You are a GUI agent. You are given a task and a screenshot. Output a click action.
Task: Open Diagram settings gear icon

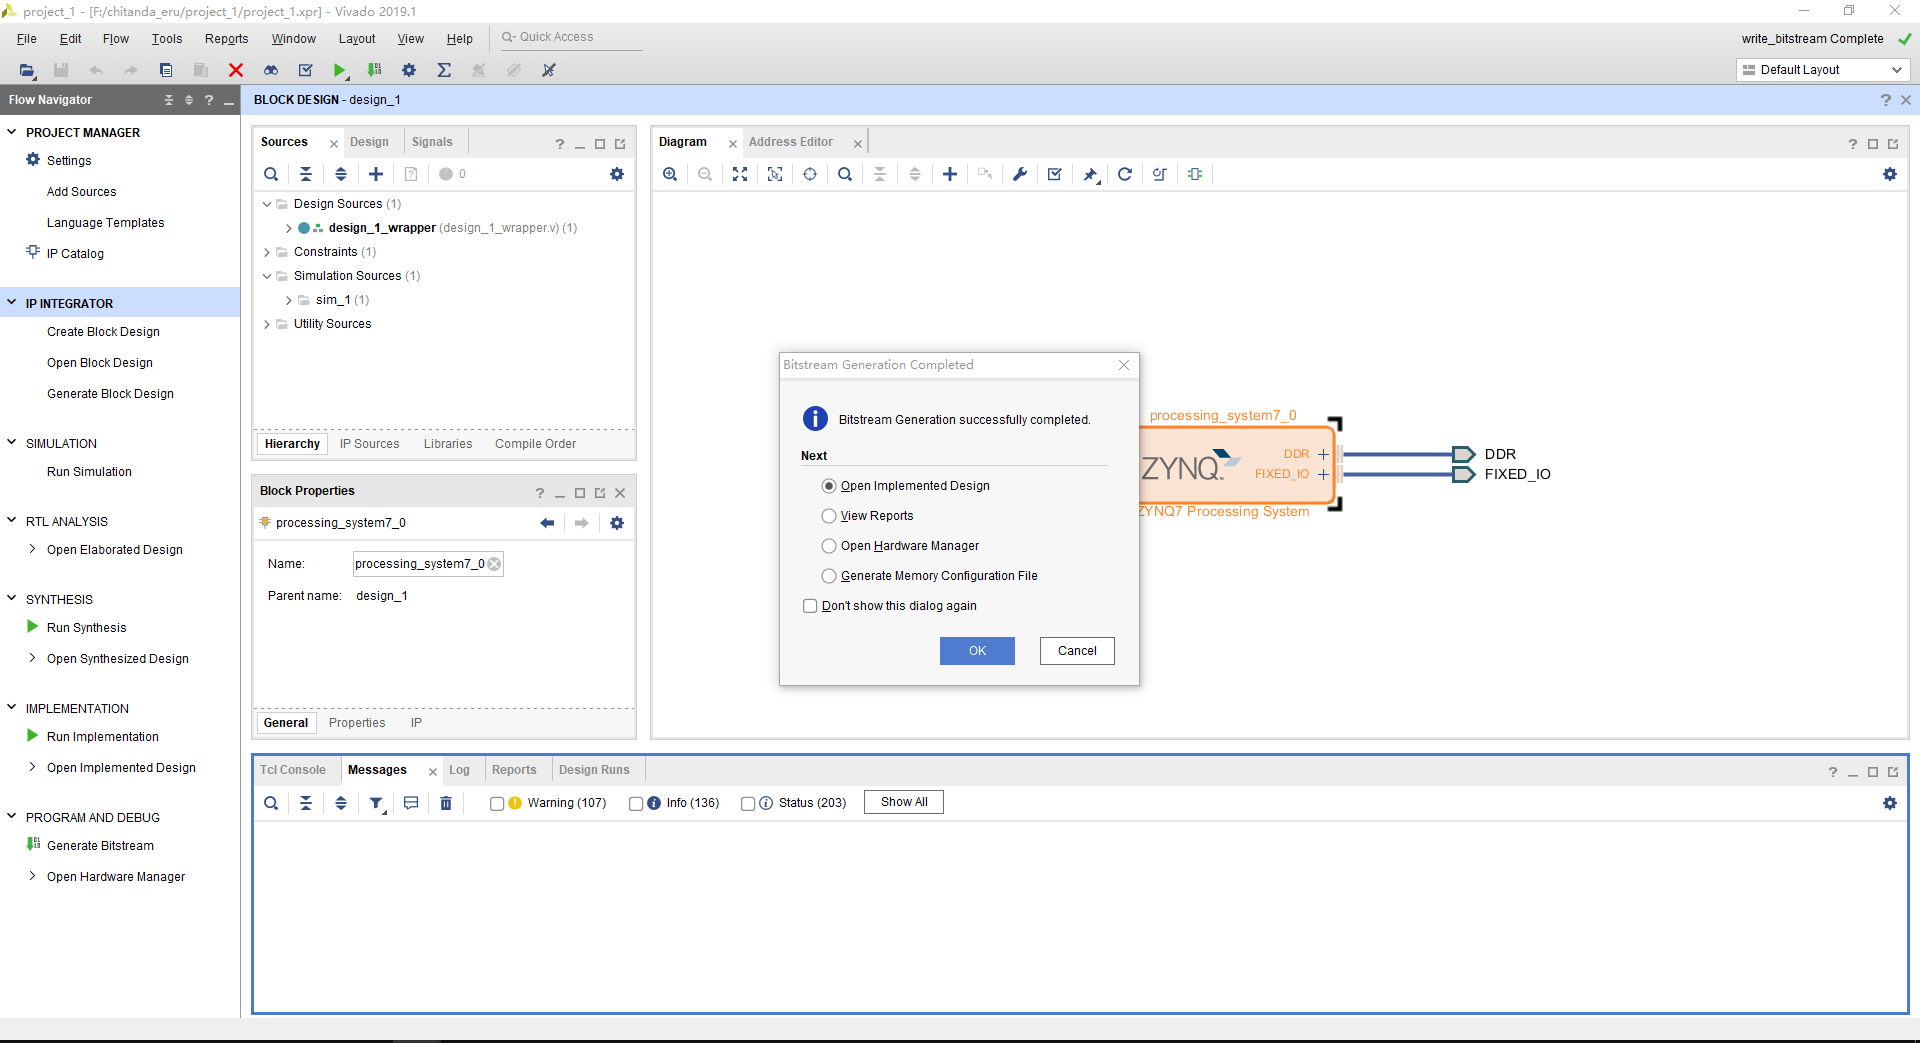(x=1890, y=174)
